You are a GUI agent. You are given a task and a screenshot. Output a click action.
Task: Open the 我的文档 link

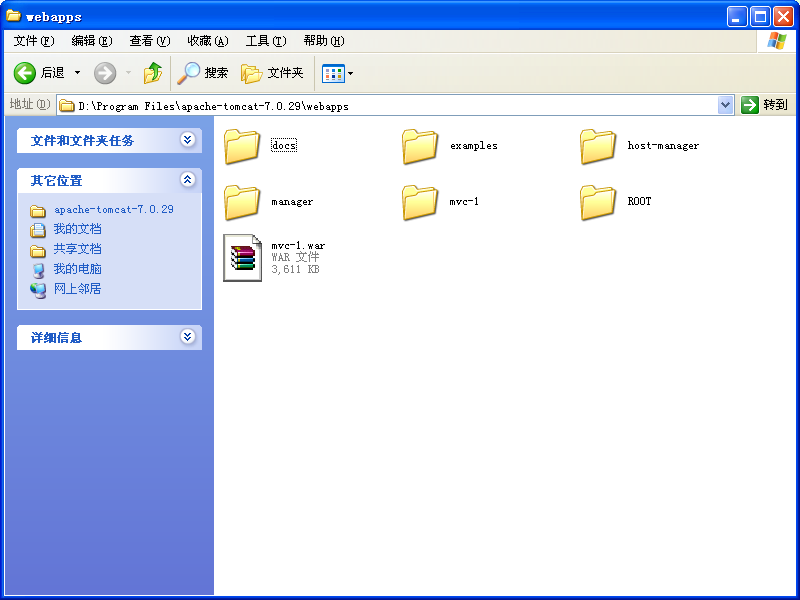[x=78, y=229]
